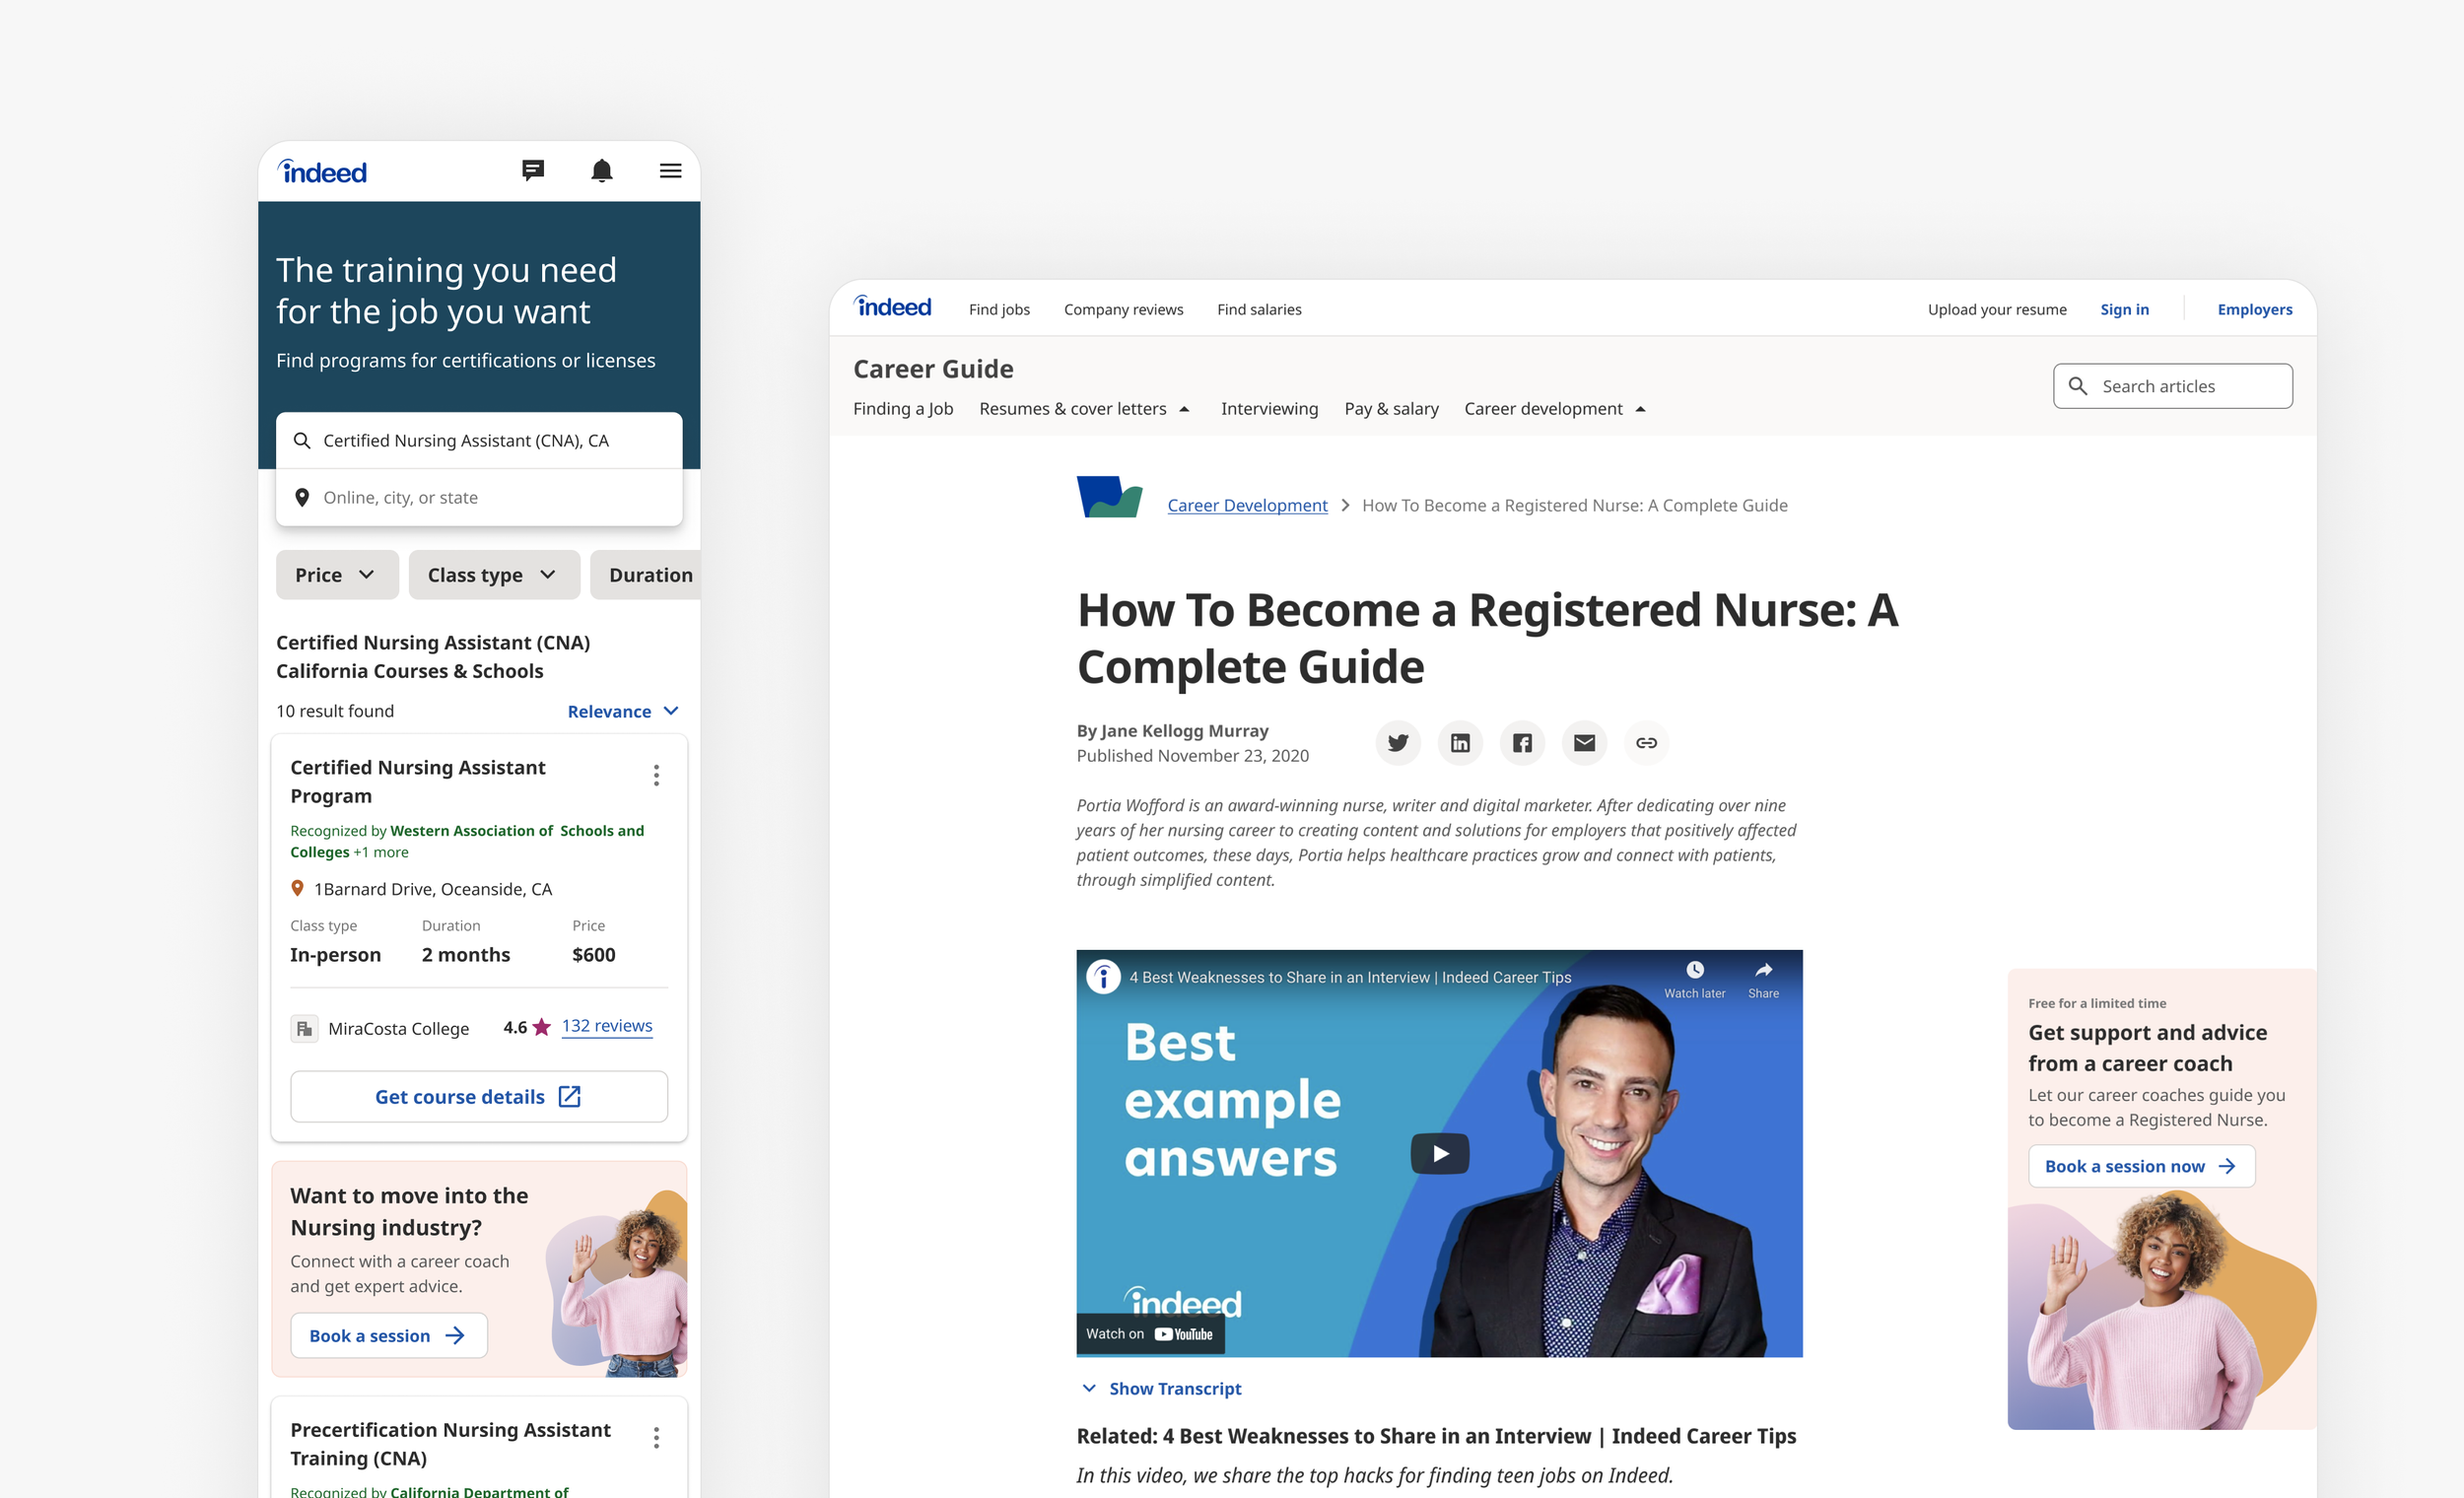Play the Best example answers video
The width and height of the screenshot is (2464, 1498).
coord(1439,1153)
